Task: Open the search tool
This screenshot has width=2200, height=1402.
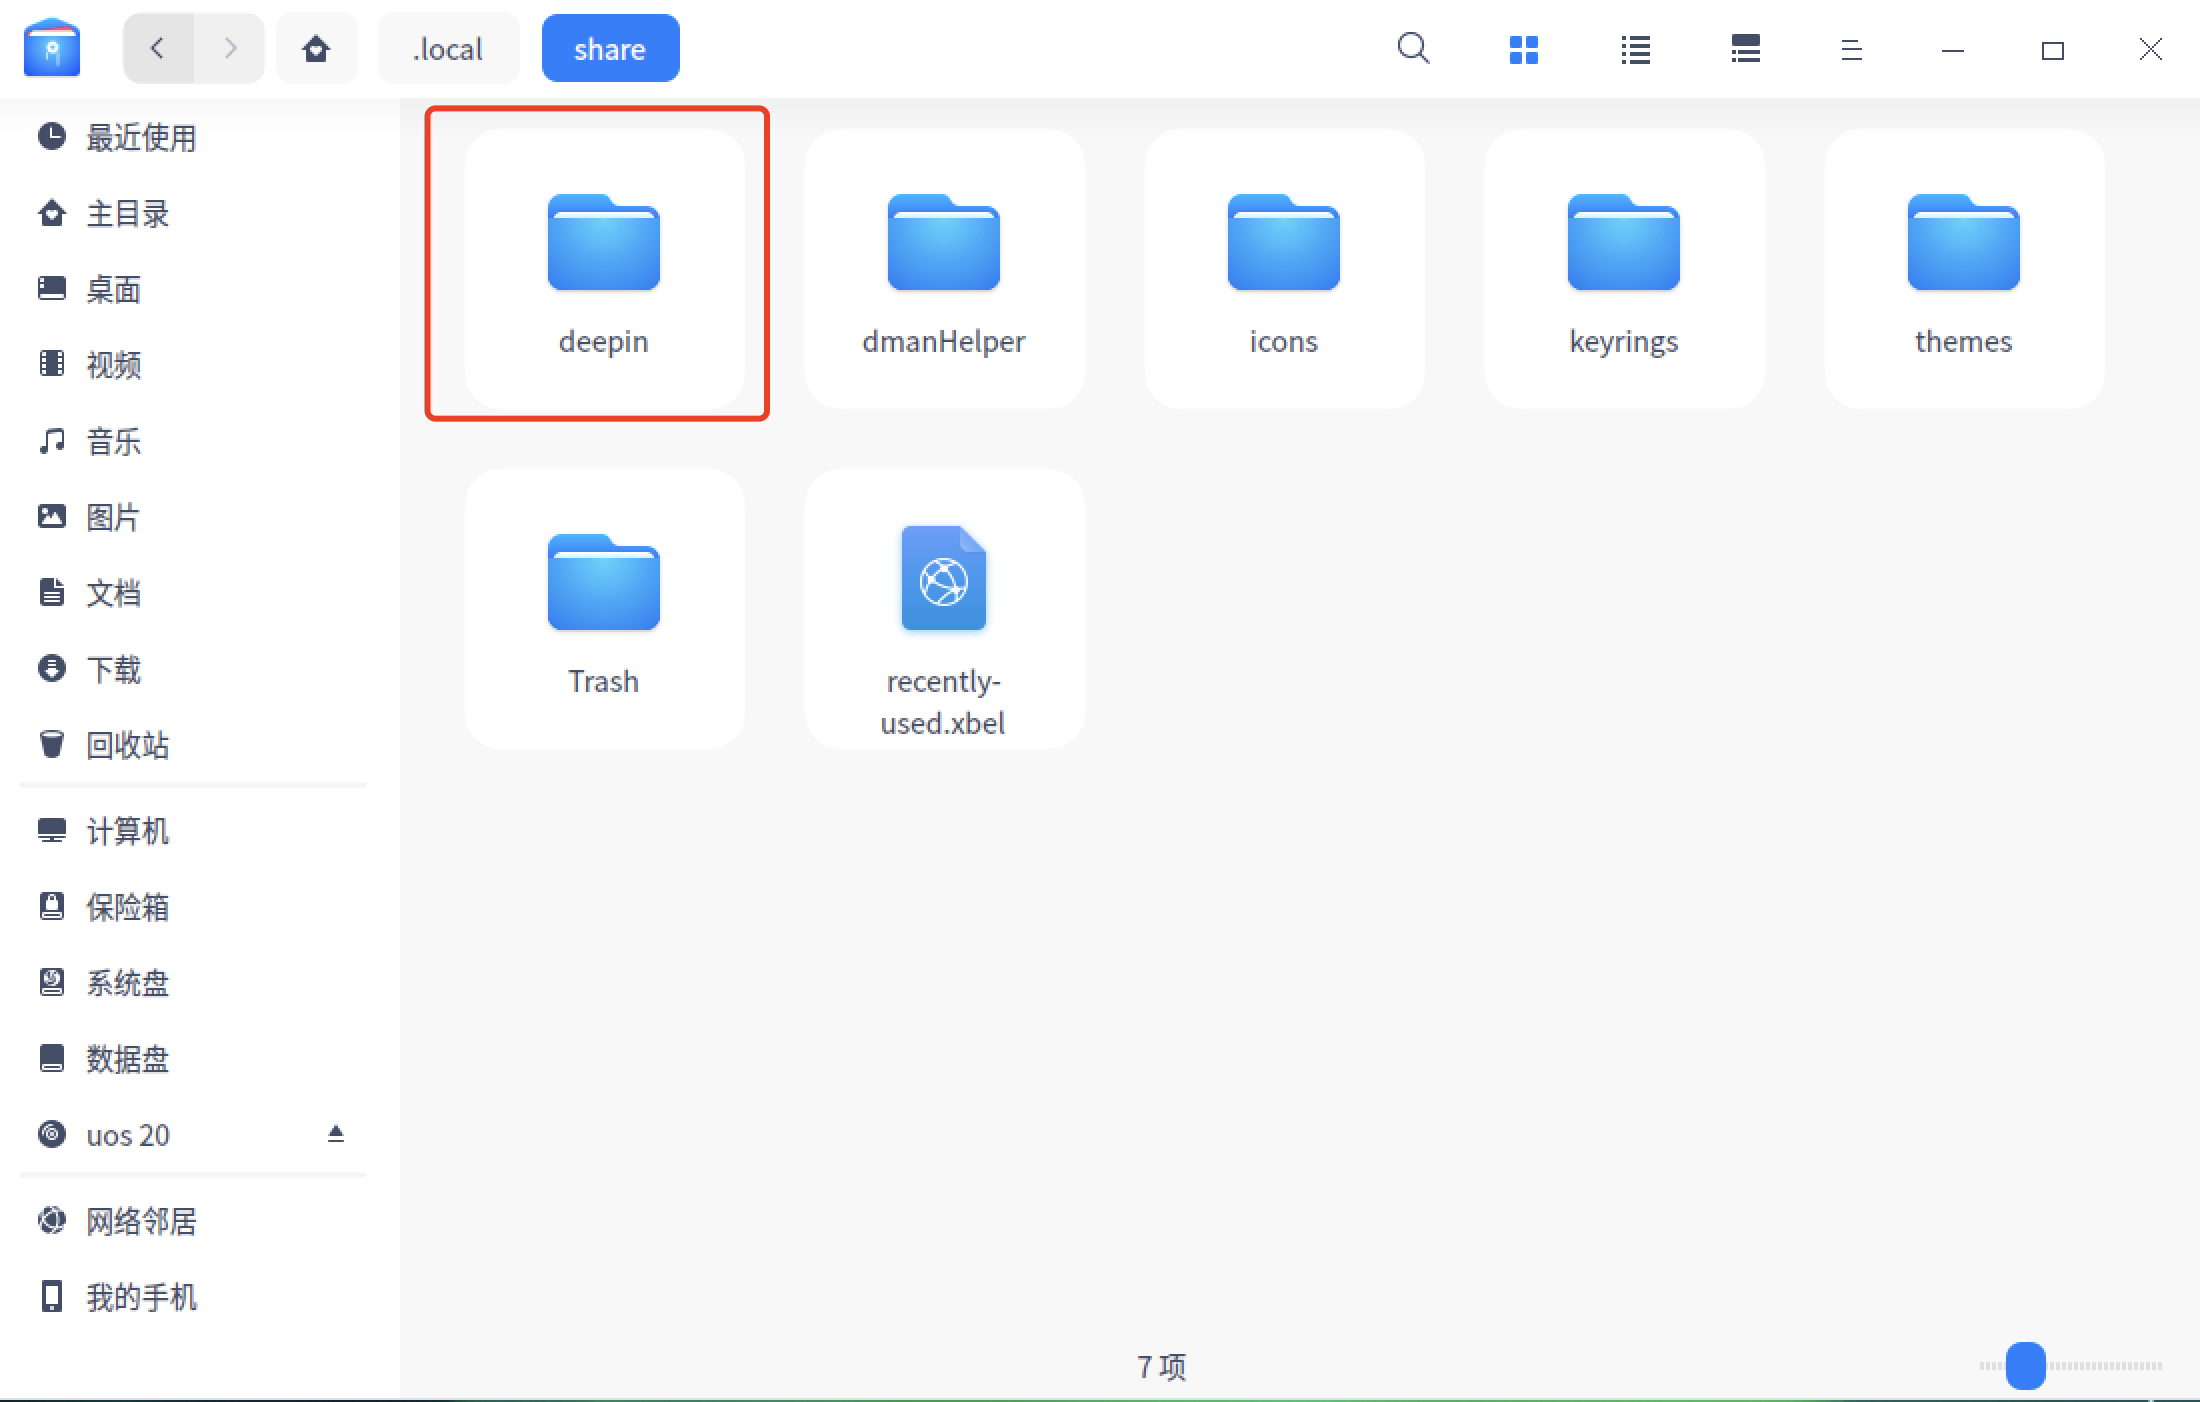Action: [x=1413, y=48]
